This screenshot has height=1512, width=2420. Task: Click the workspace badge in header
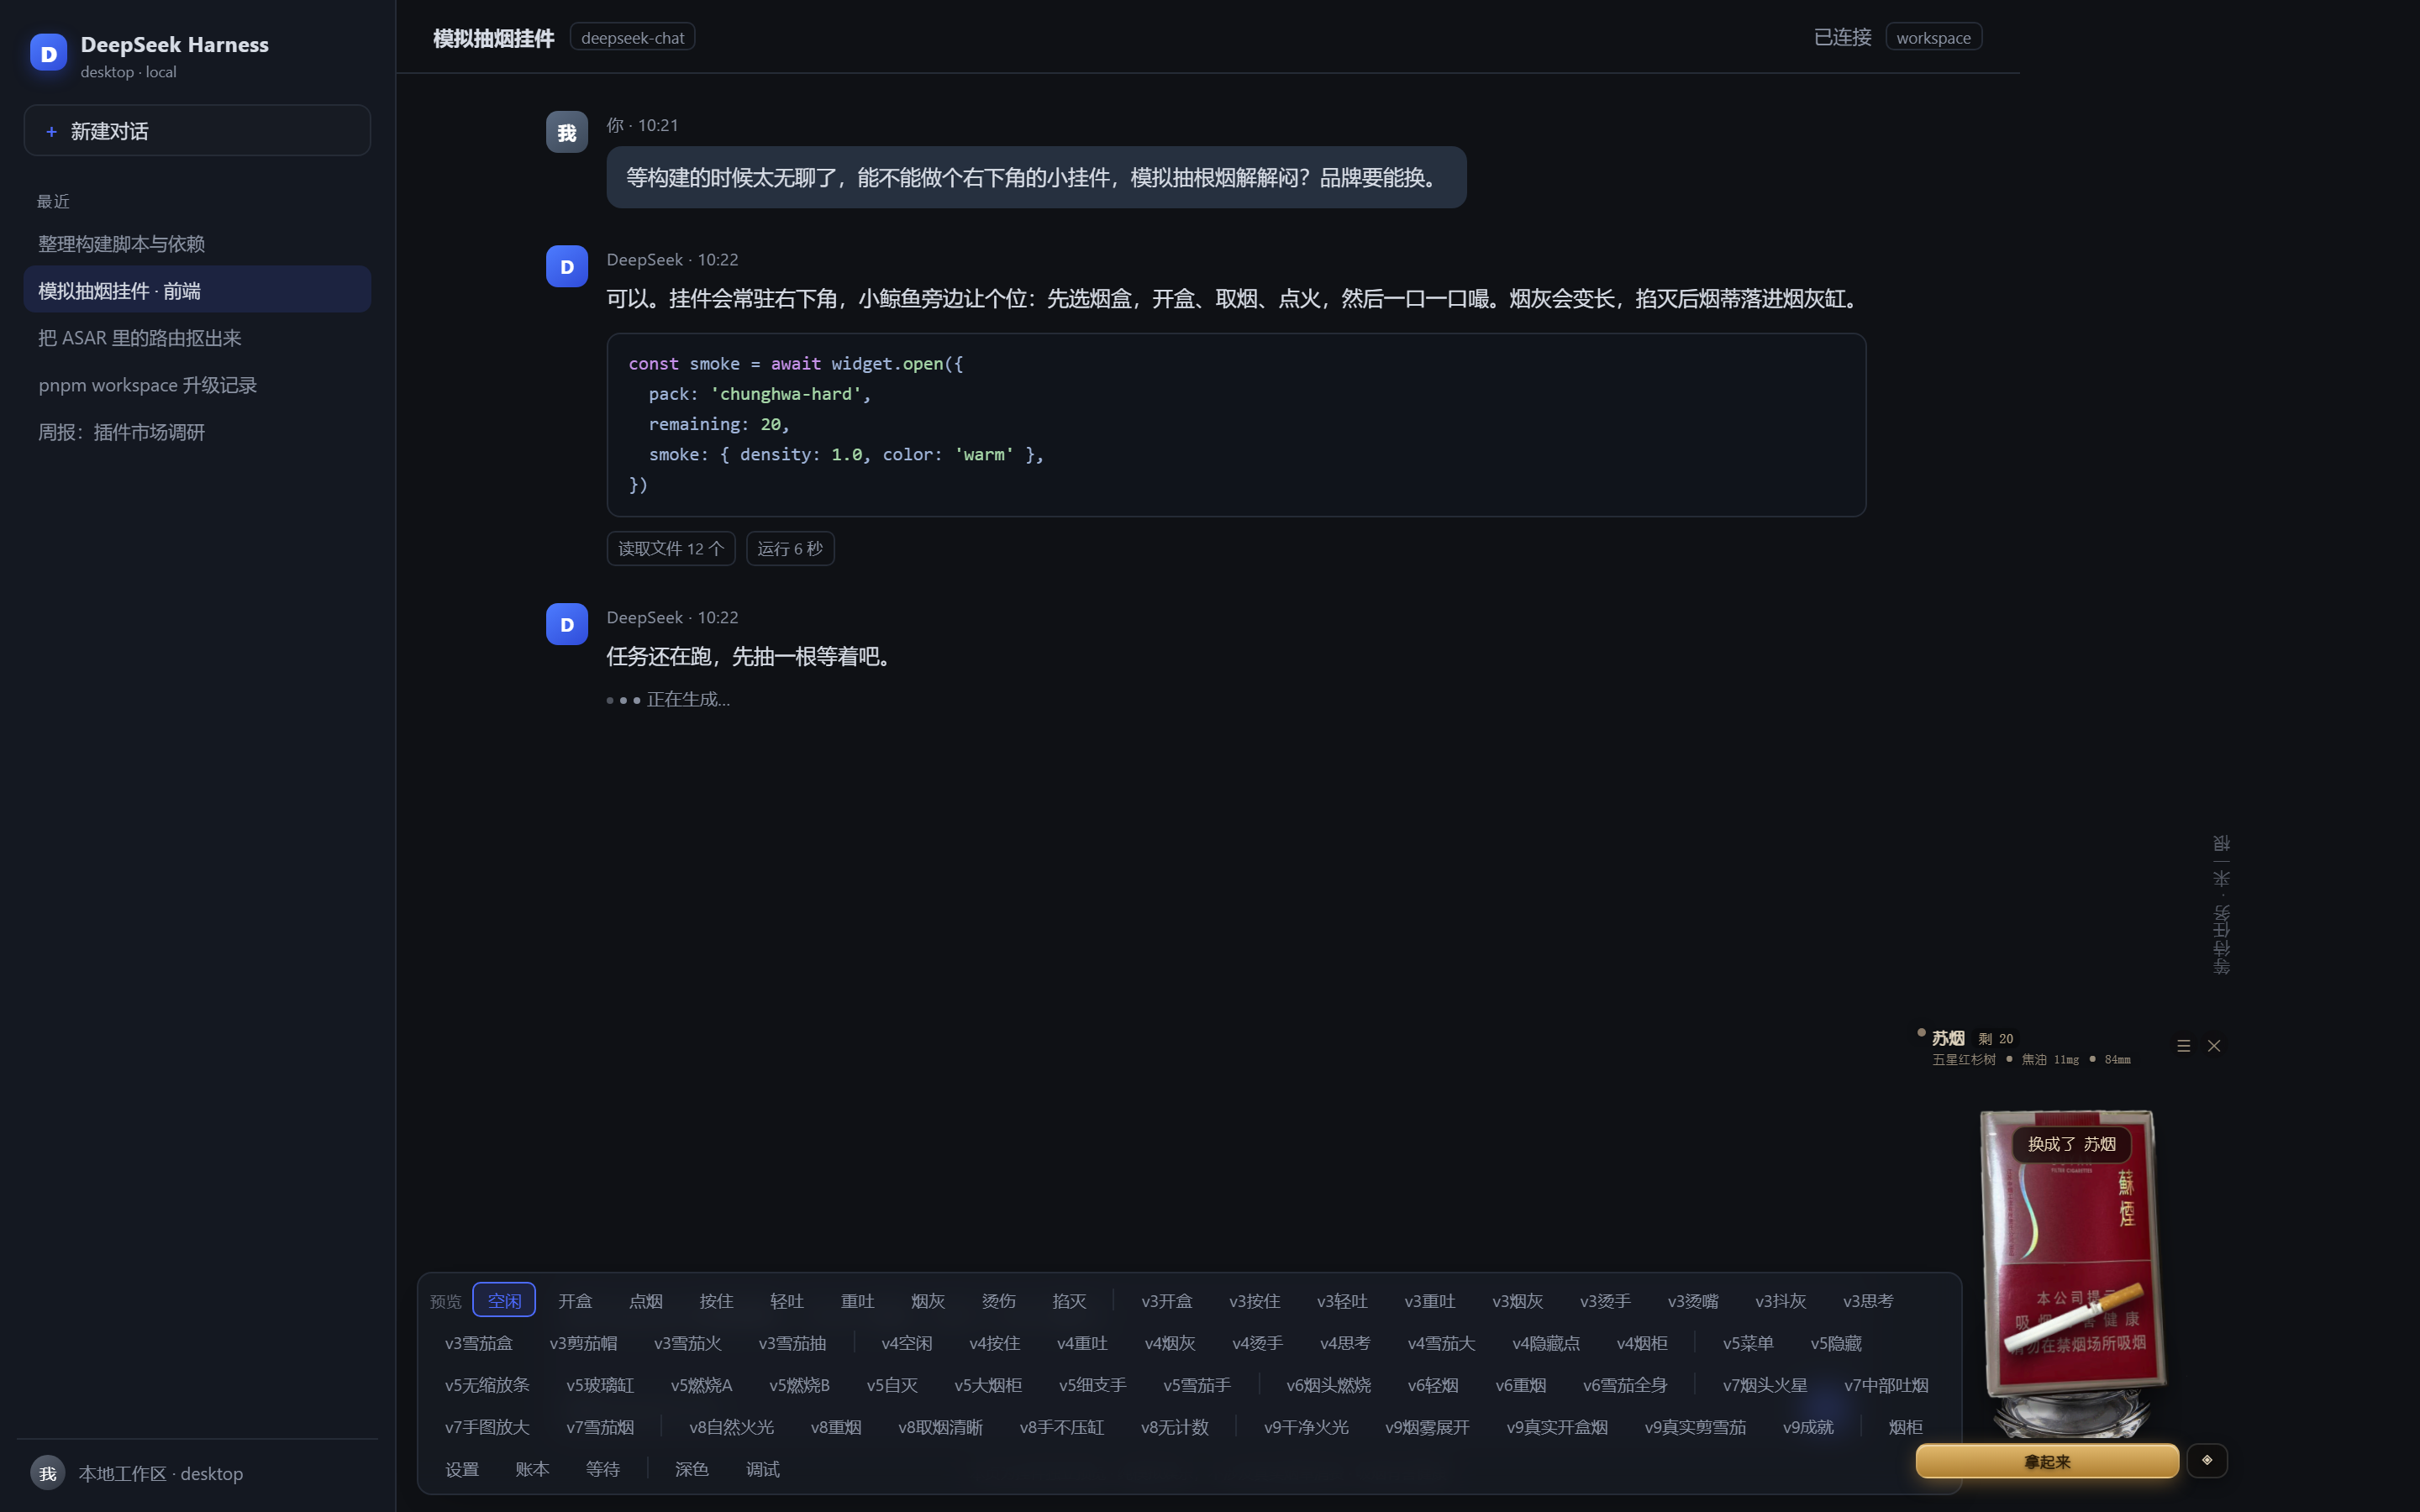click(1933, 37)
